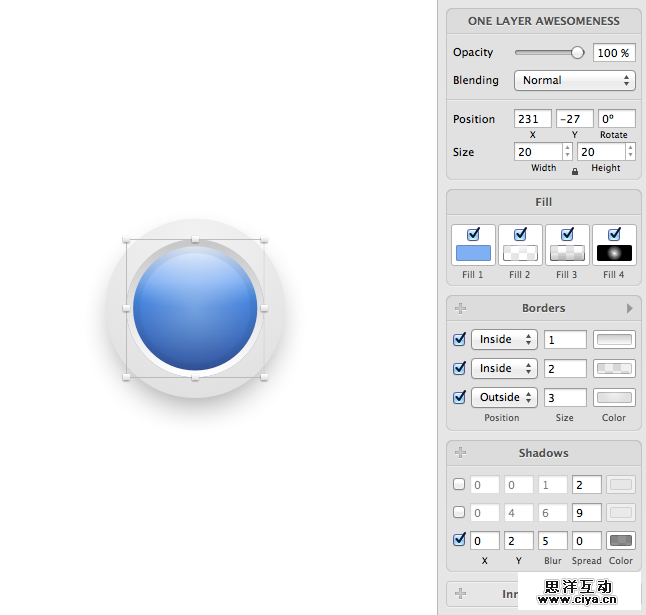Click the plus icon in Shadows header

pyautogui.click(x=460, y=453)
